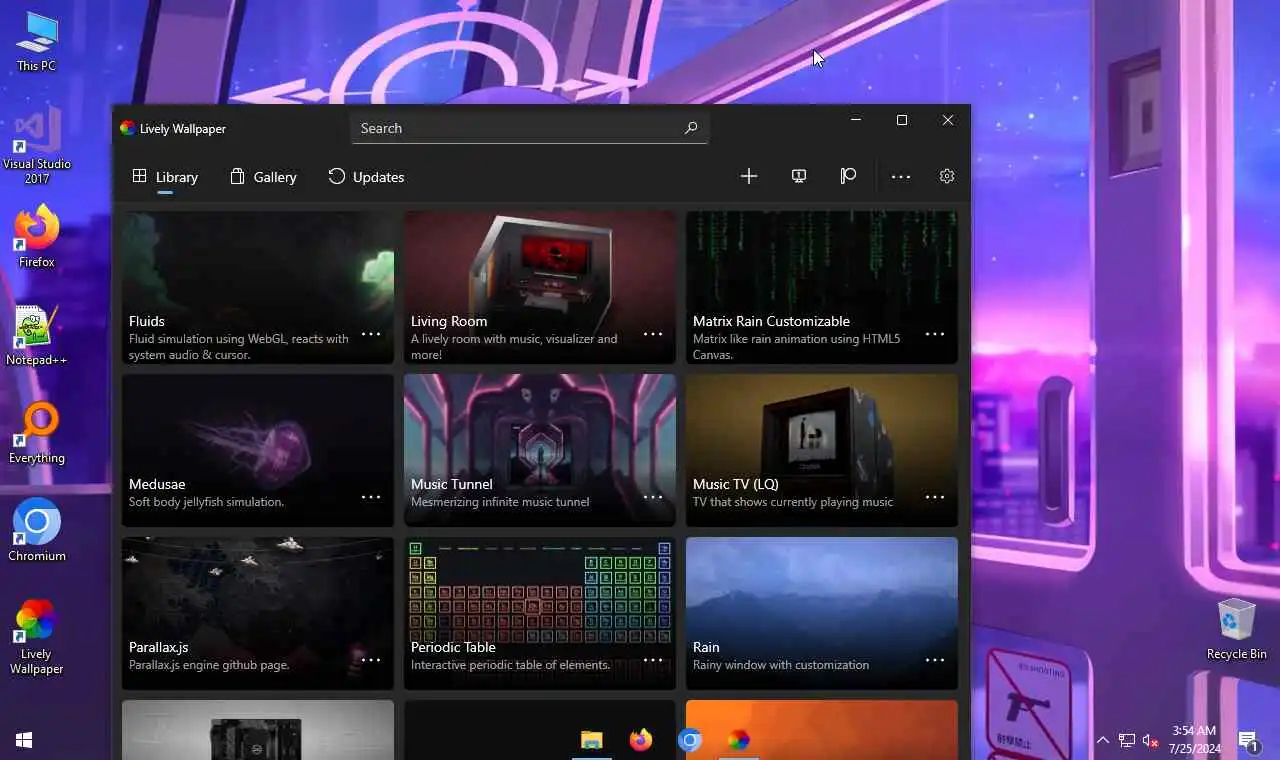This screenshot has height=760, width=1280.
Task: Open options menu for Music Tunnel wallpaper
Action: (653, 497)
